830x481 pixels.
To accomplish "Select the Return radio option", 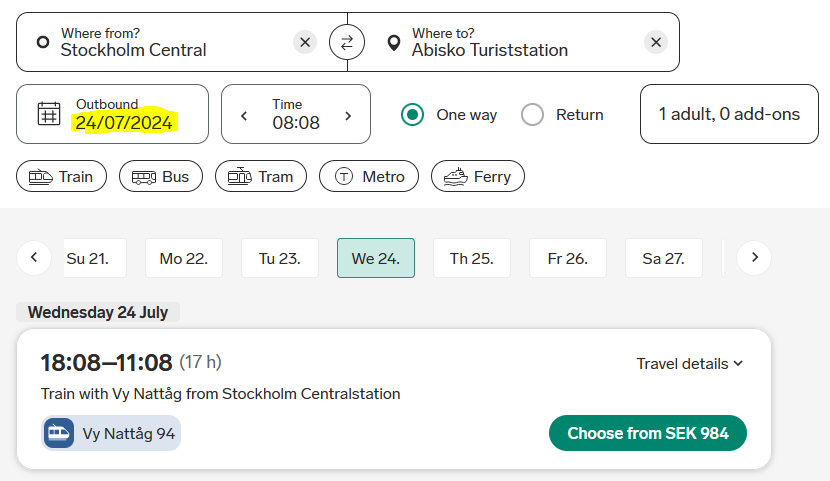I will tap(532, 115).
